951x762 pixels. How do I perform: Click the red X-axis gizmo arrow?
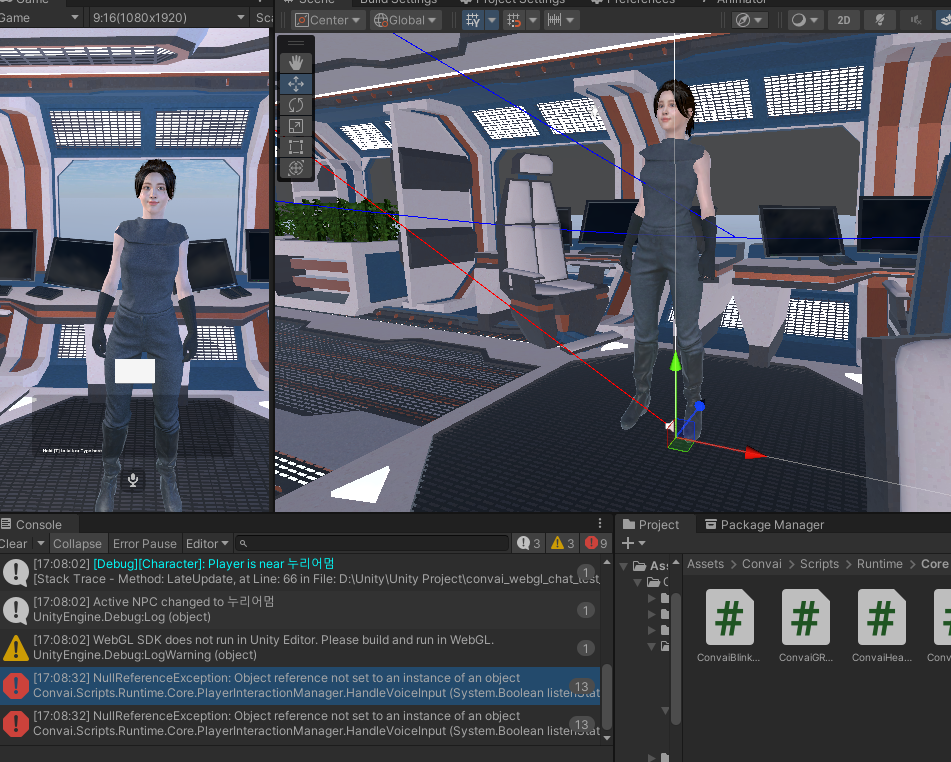tap(754, 453)
